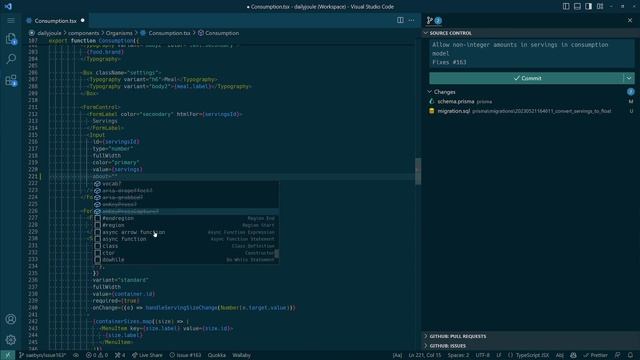Collapse the SOURCE CONTROL section
The width and height of the screenshot is (640, 360).
click(449, 33)
